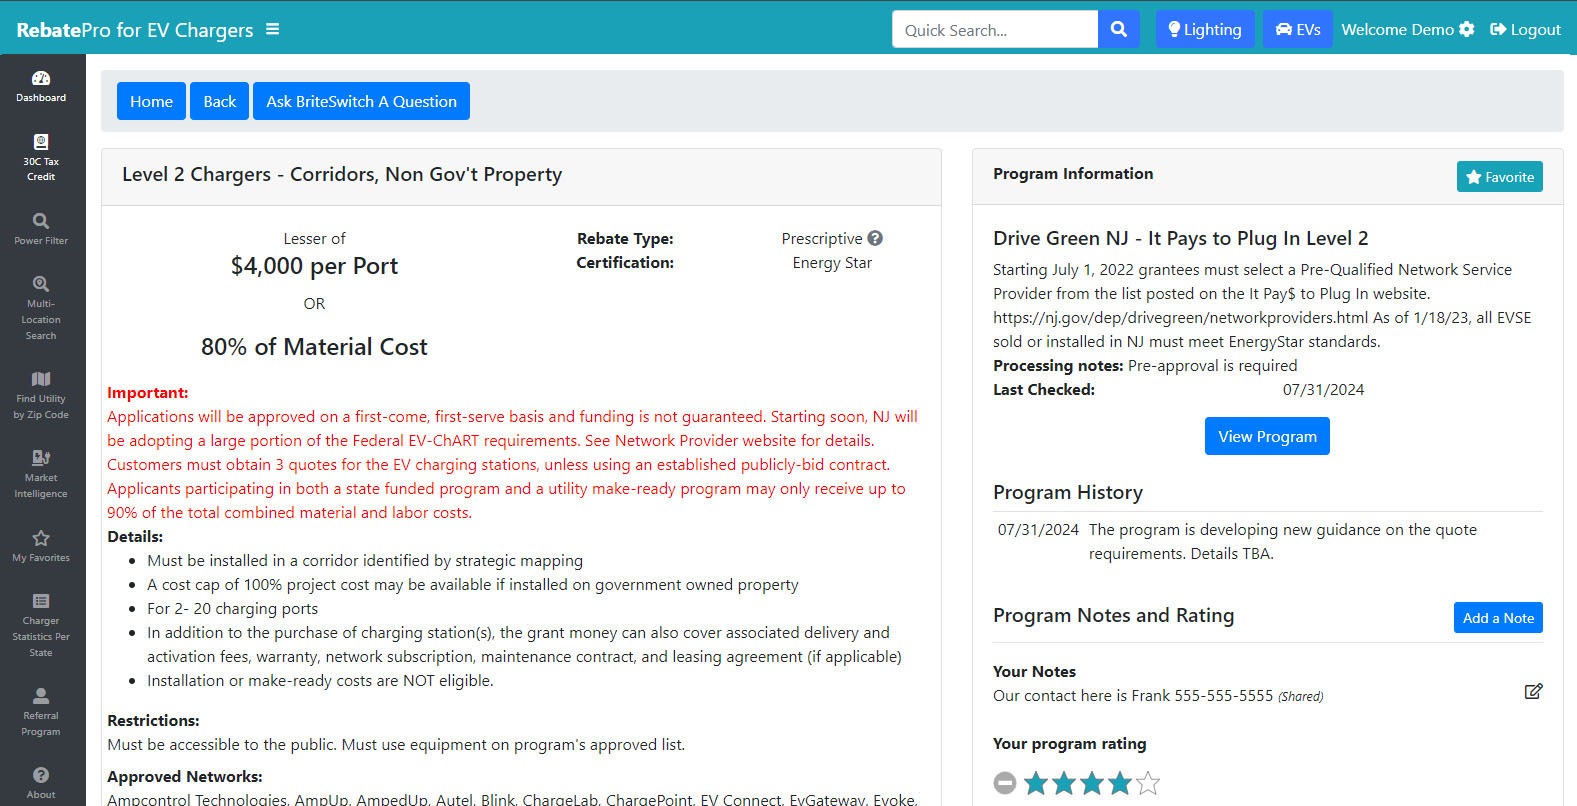The image size is (1577, 806).
Task: Open the About sidebar item
Action: [41, 783]
